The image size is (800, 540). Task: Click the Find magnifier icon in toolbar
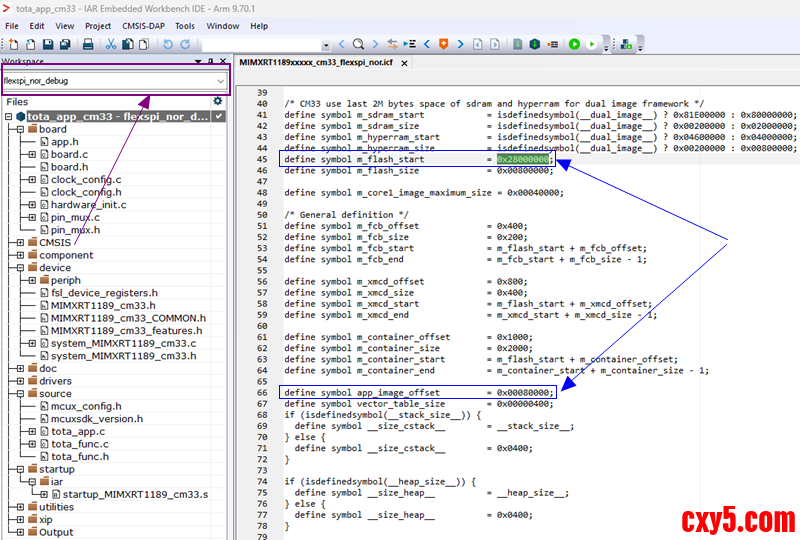pos(358,44)
